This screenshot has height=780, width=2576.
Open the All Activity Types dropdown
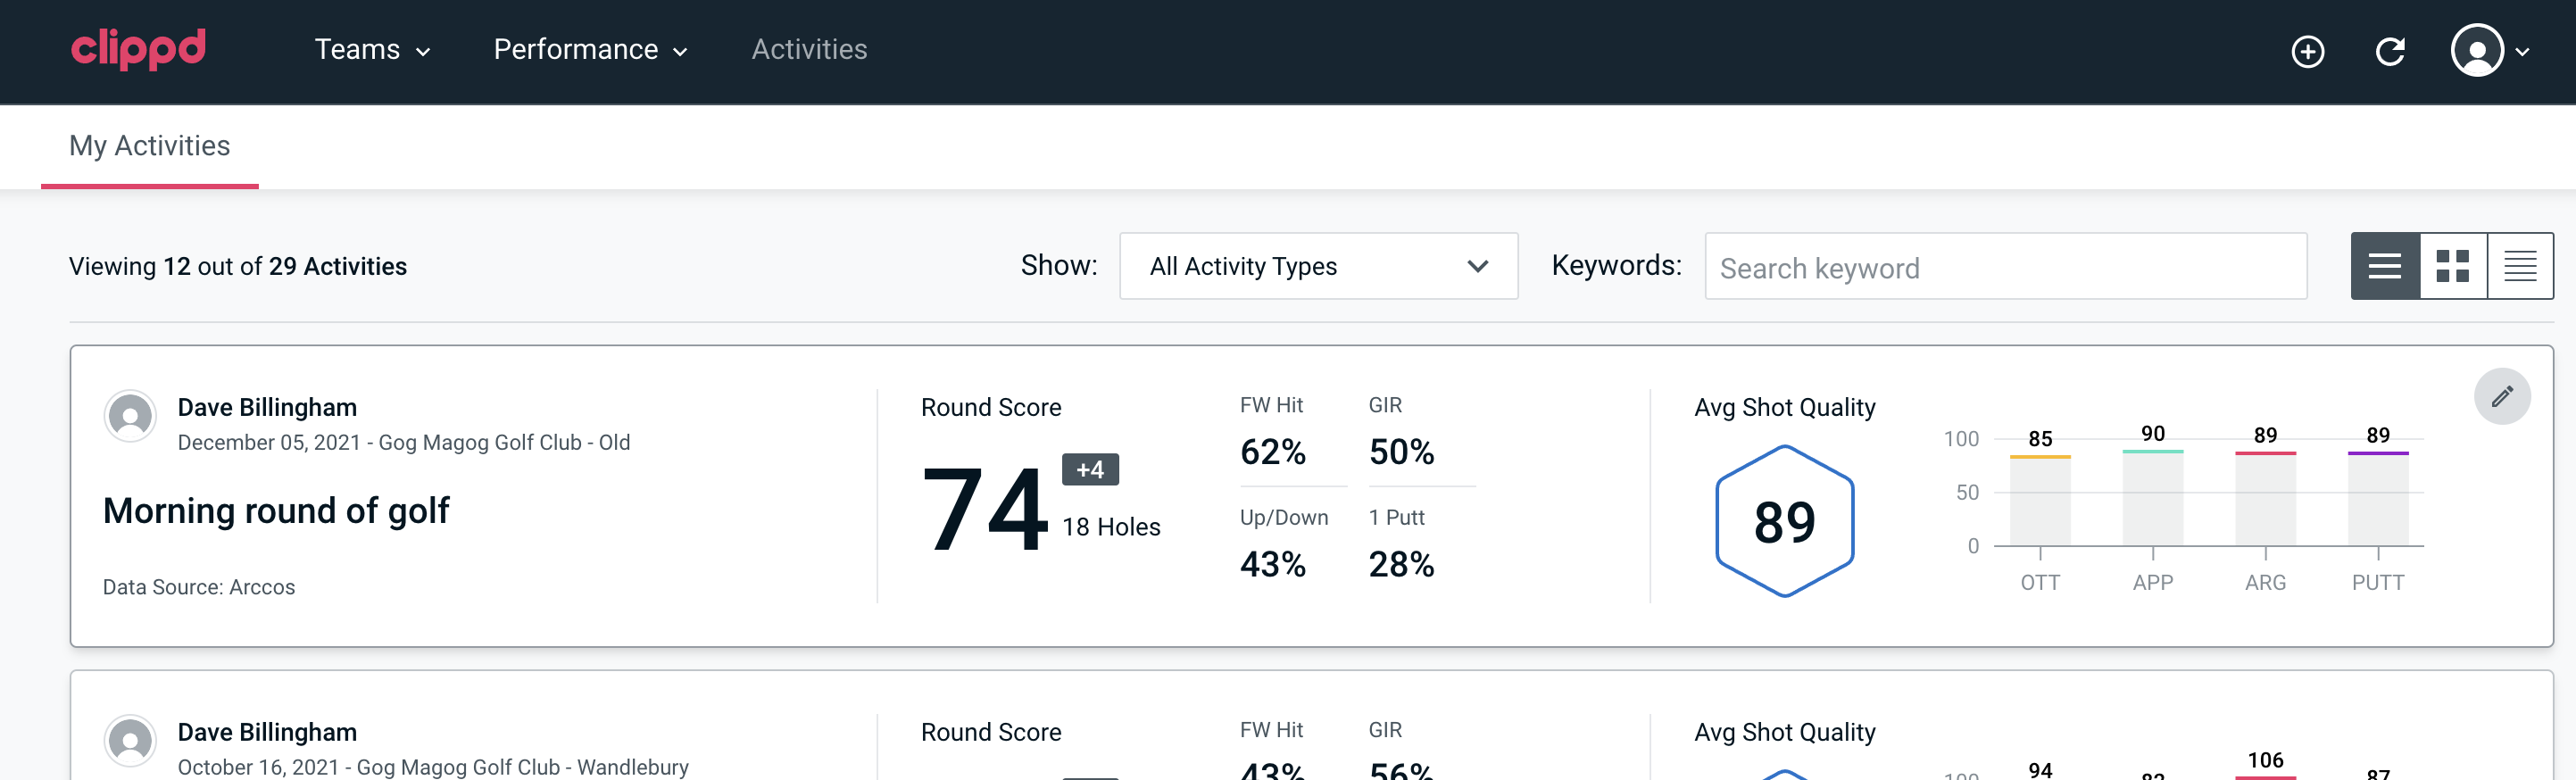[1318, 266]
